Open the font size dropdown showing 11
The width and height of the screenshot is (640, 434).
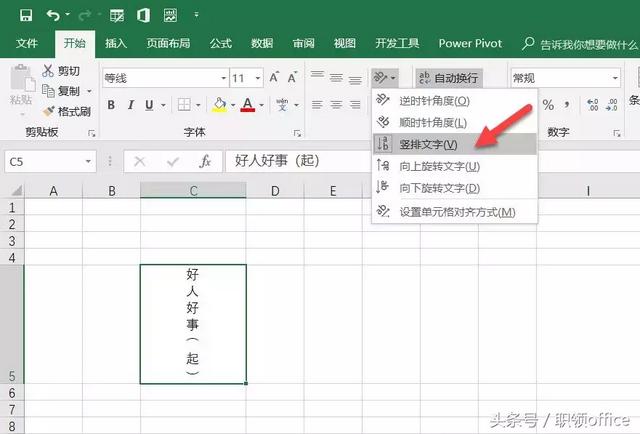tap(258, 78)
